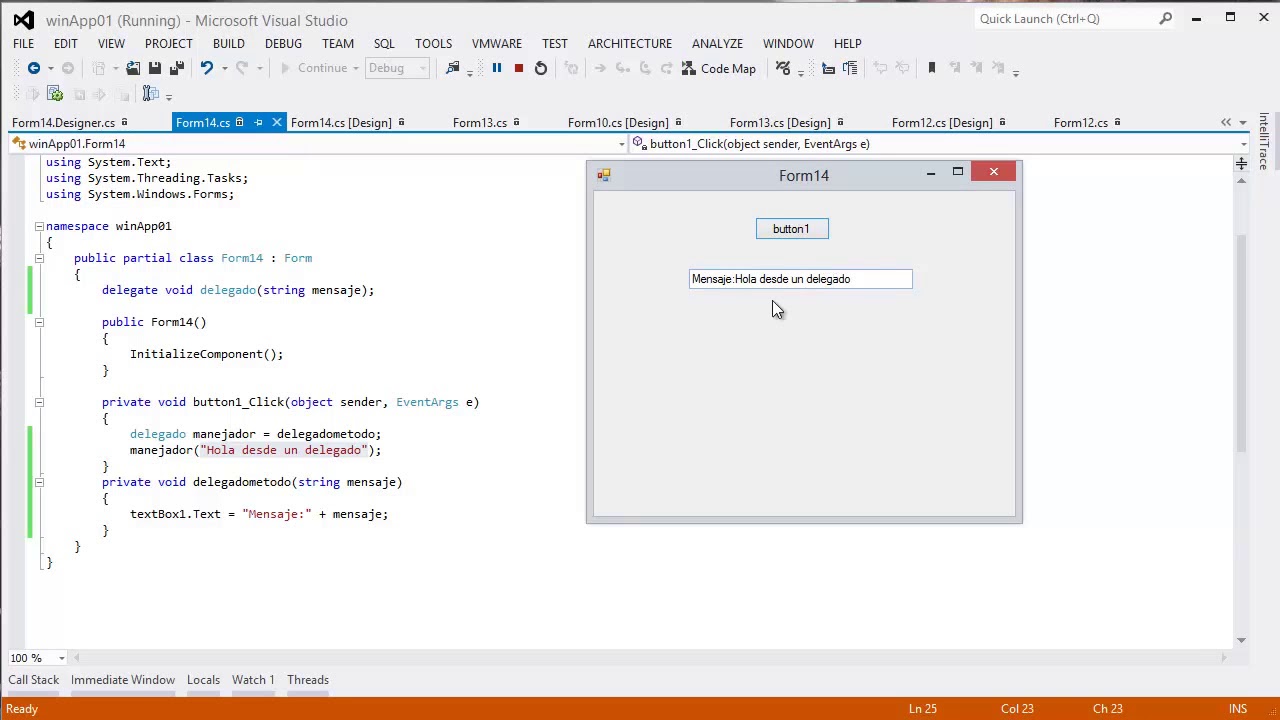1280x720 pixels.
Task: Show the hidden document tabs list dropdown
Action: tap(1243, 123)
